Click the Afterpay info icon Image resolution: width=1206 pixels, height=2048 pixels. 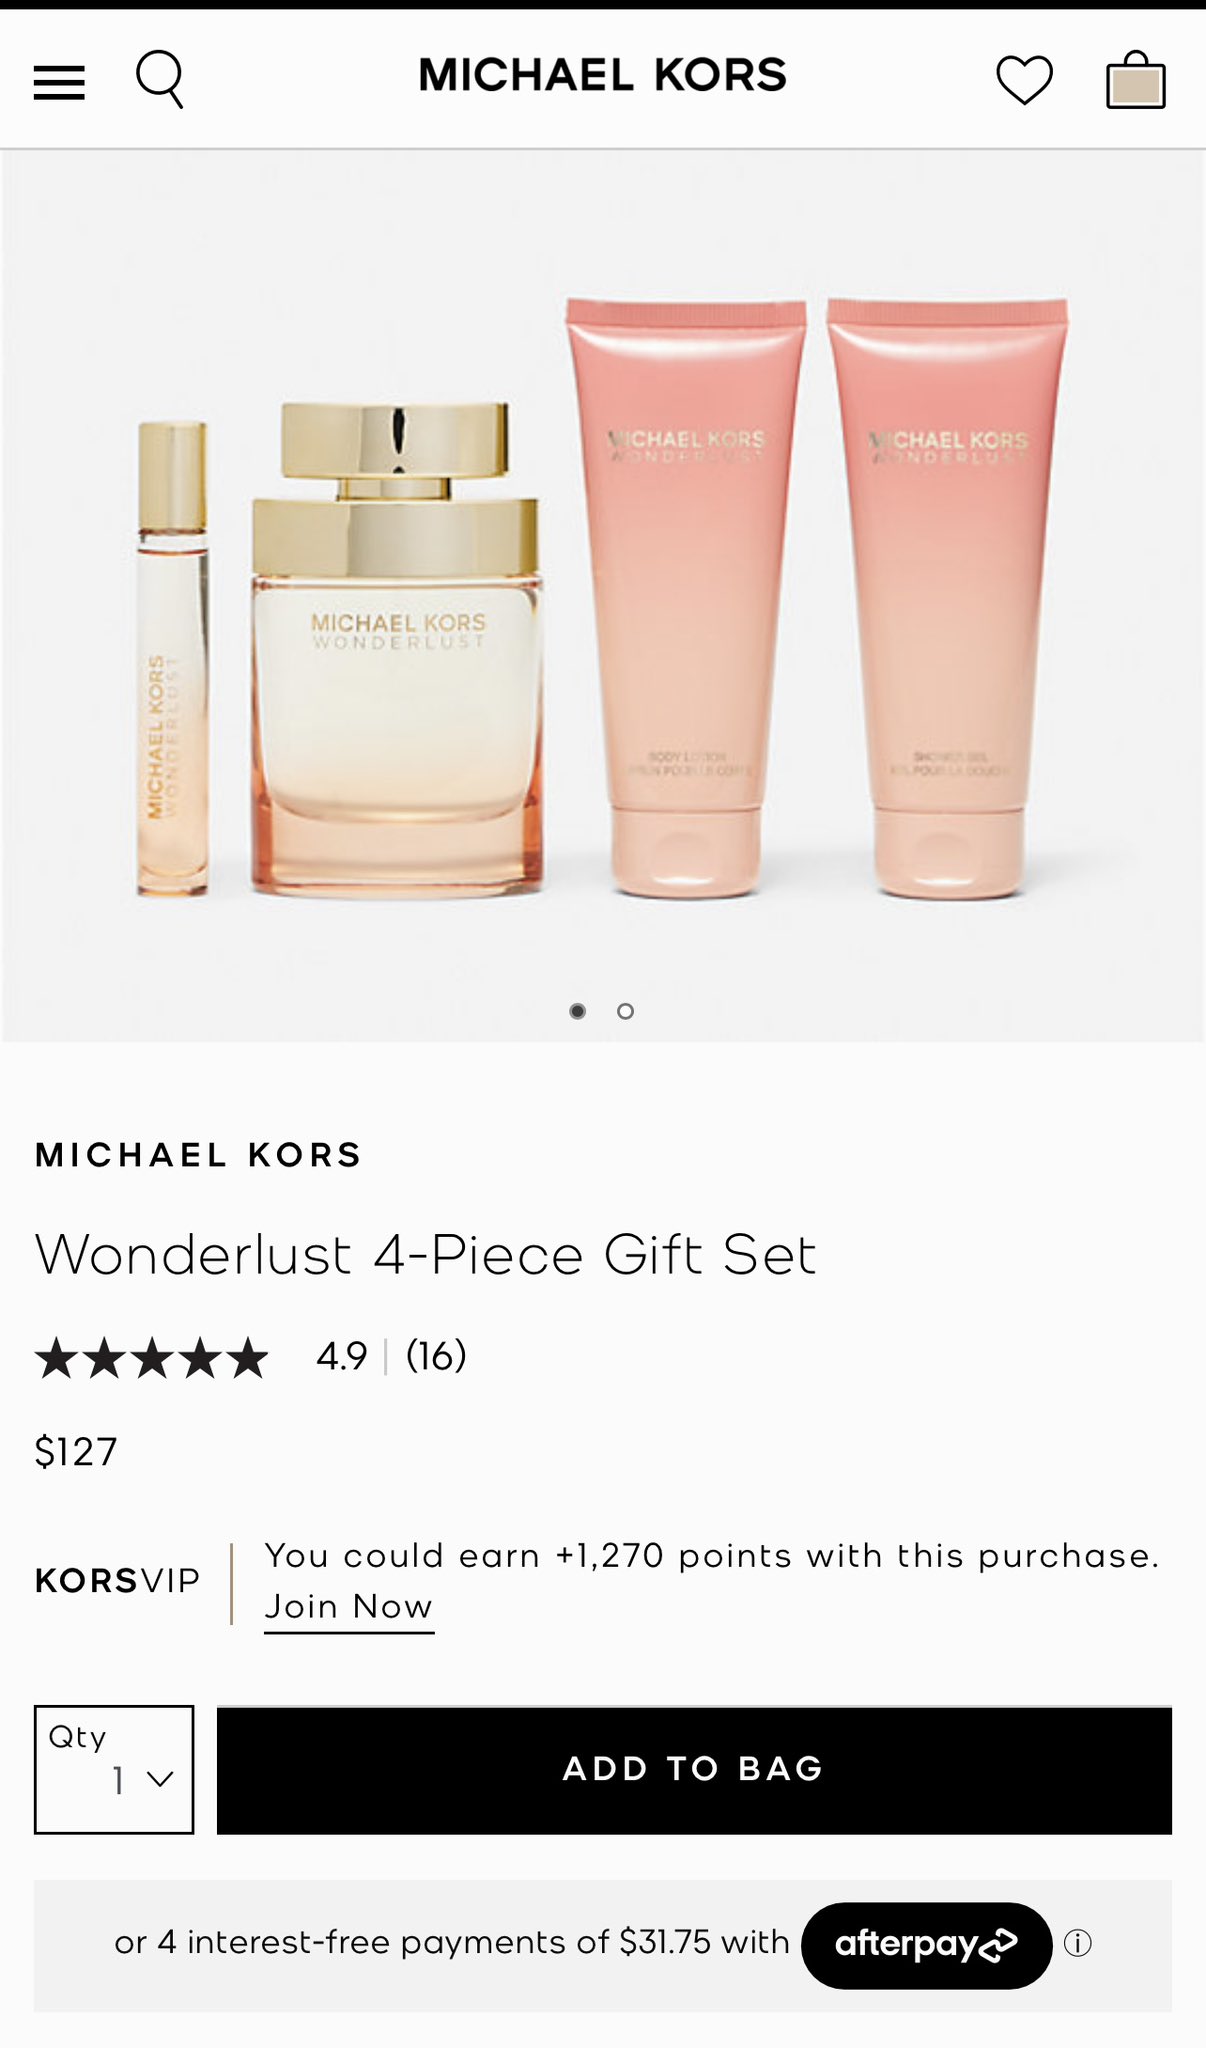[1078, 1943]
